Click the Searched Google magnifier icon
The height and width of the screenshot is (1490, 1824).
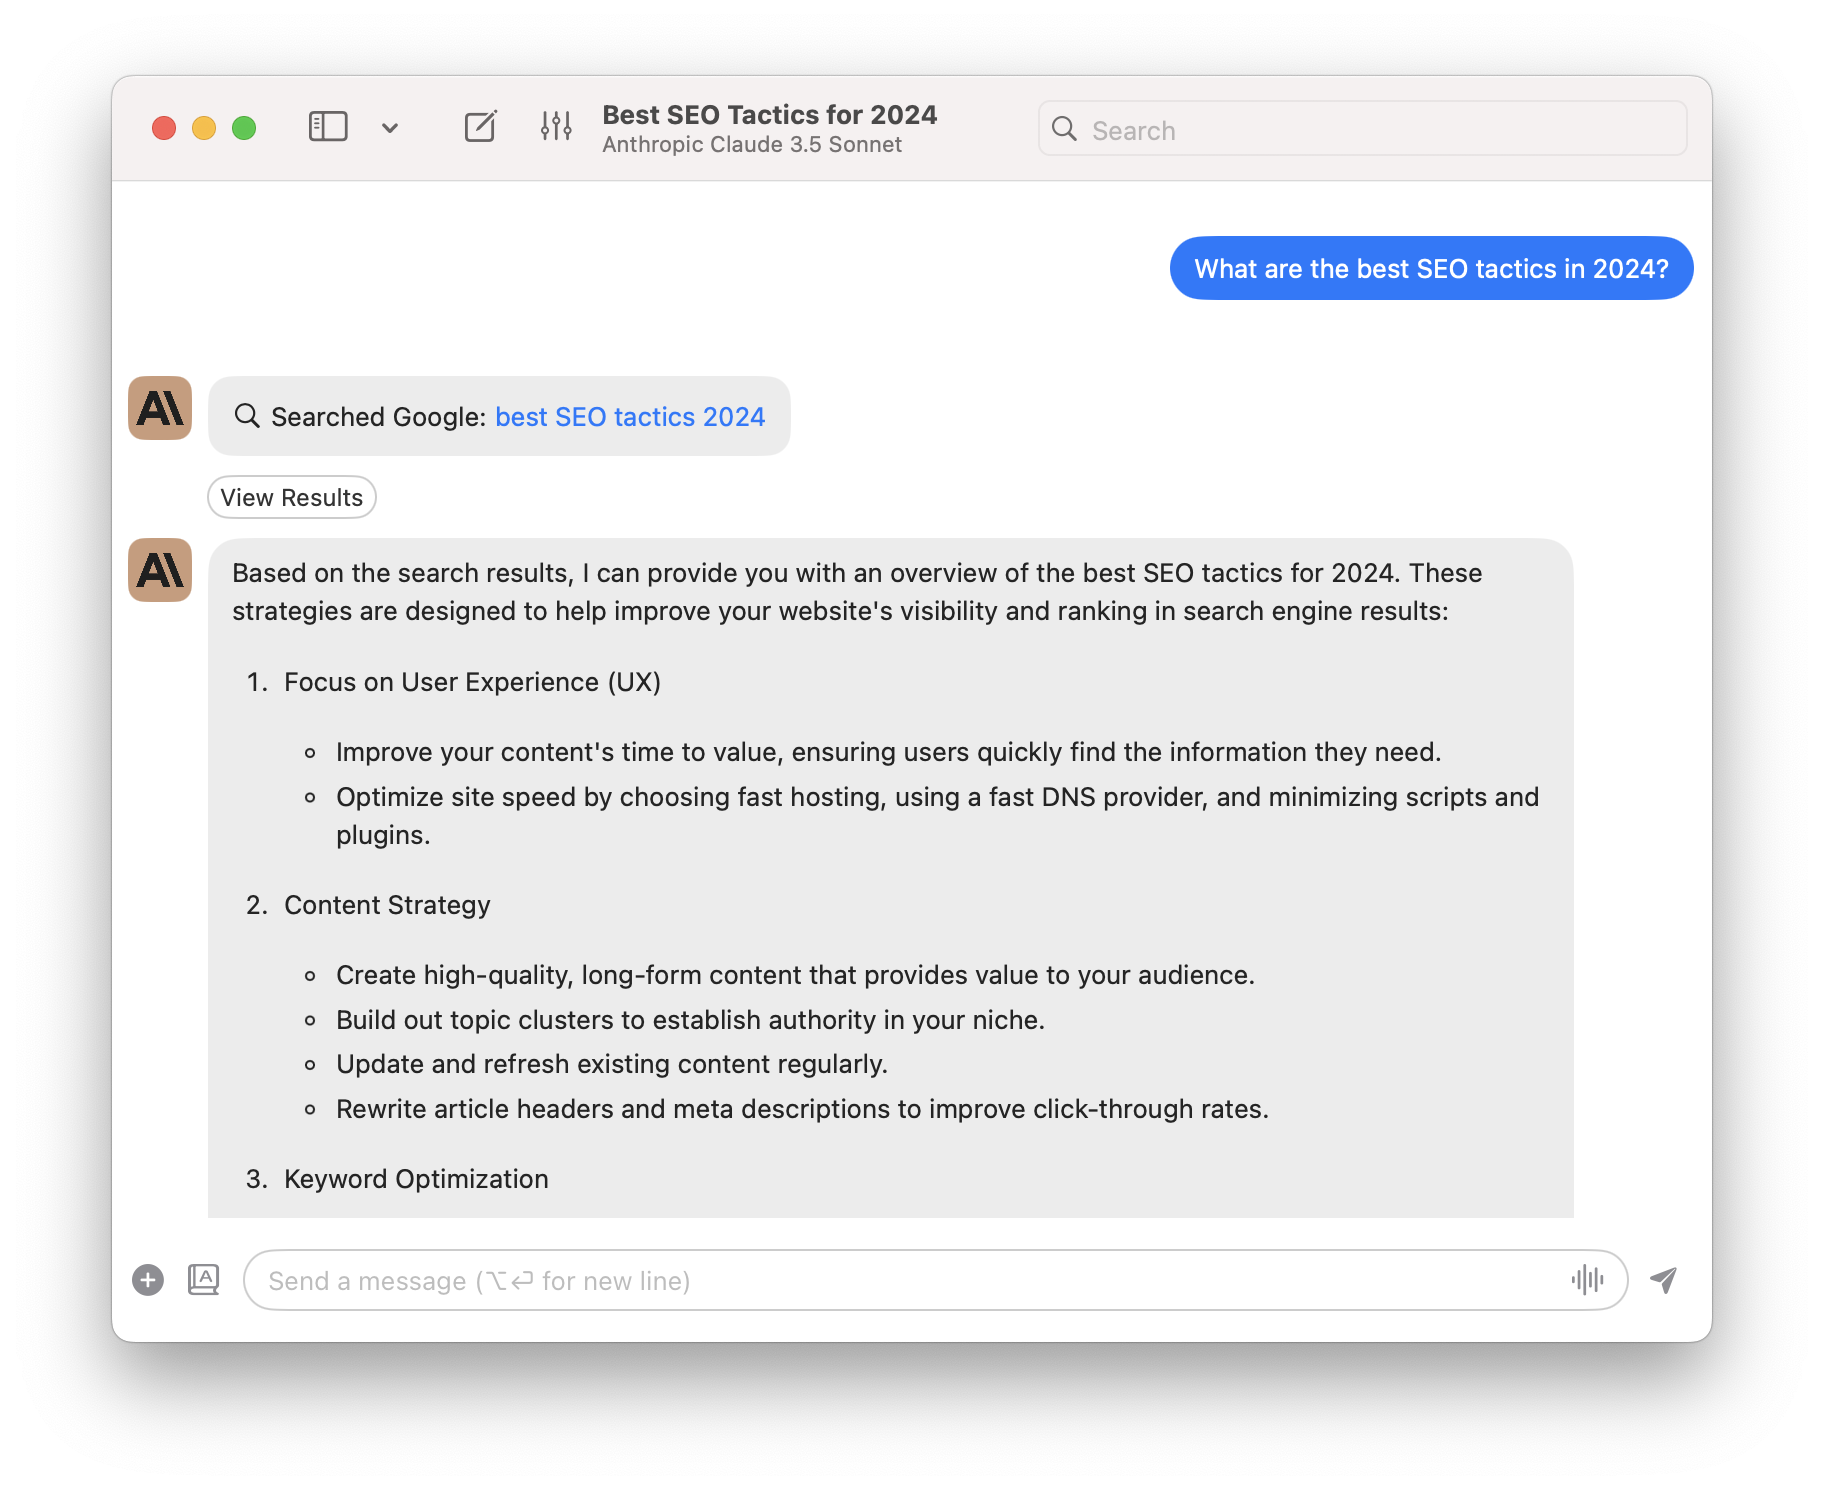click(x=247, y=416)
